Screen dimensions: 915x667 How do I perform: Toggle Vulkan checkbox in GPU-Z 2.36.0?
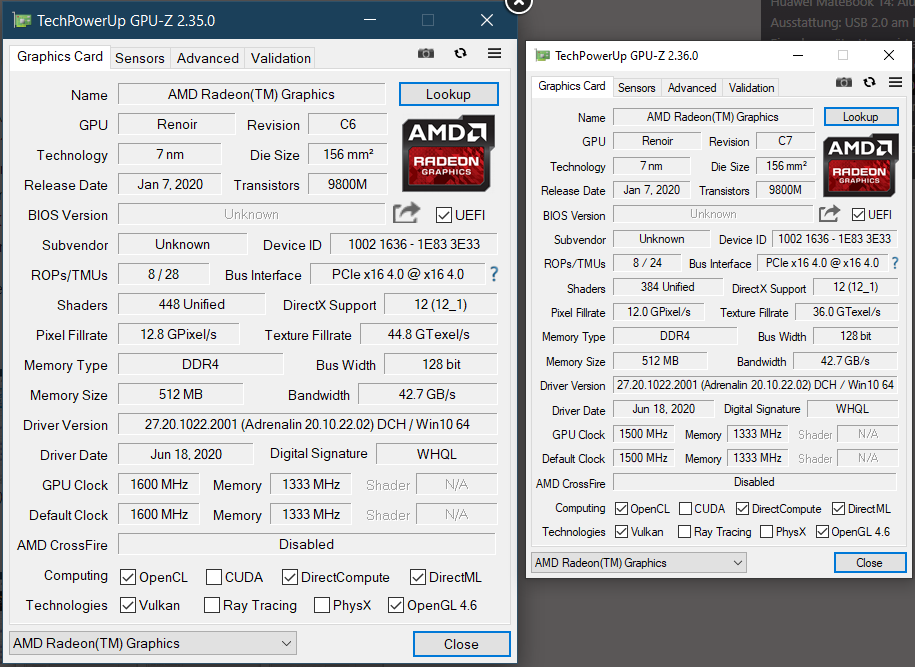[x=621, y=532]
